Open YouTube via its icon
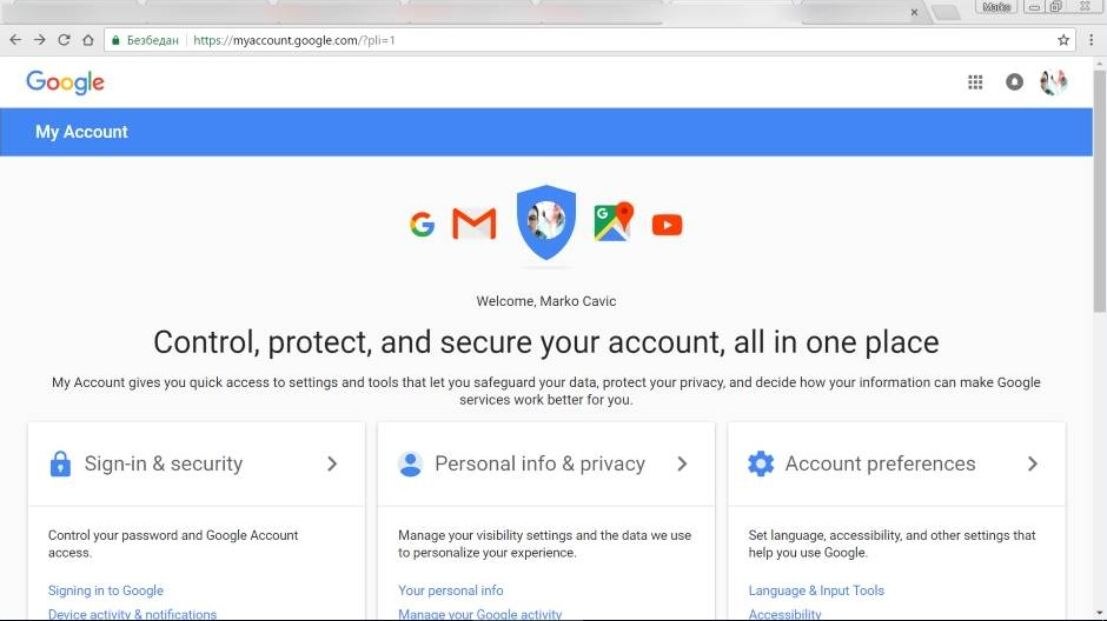1107x621 pixels. pos(666,224)
